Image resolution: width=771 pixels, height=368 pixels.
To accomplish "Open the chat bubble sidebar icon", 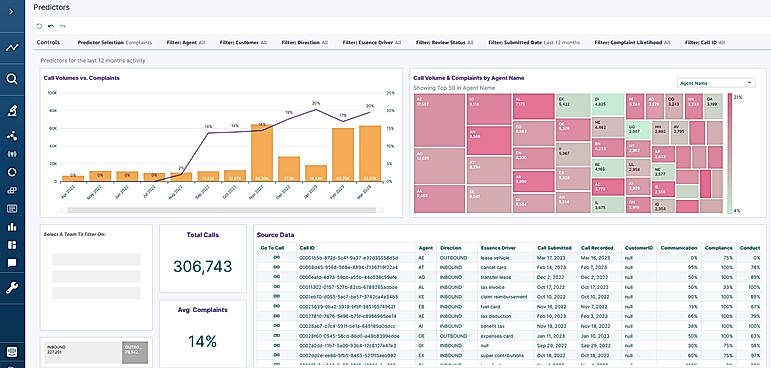I will point(12,263).
